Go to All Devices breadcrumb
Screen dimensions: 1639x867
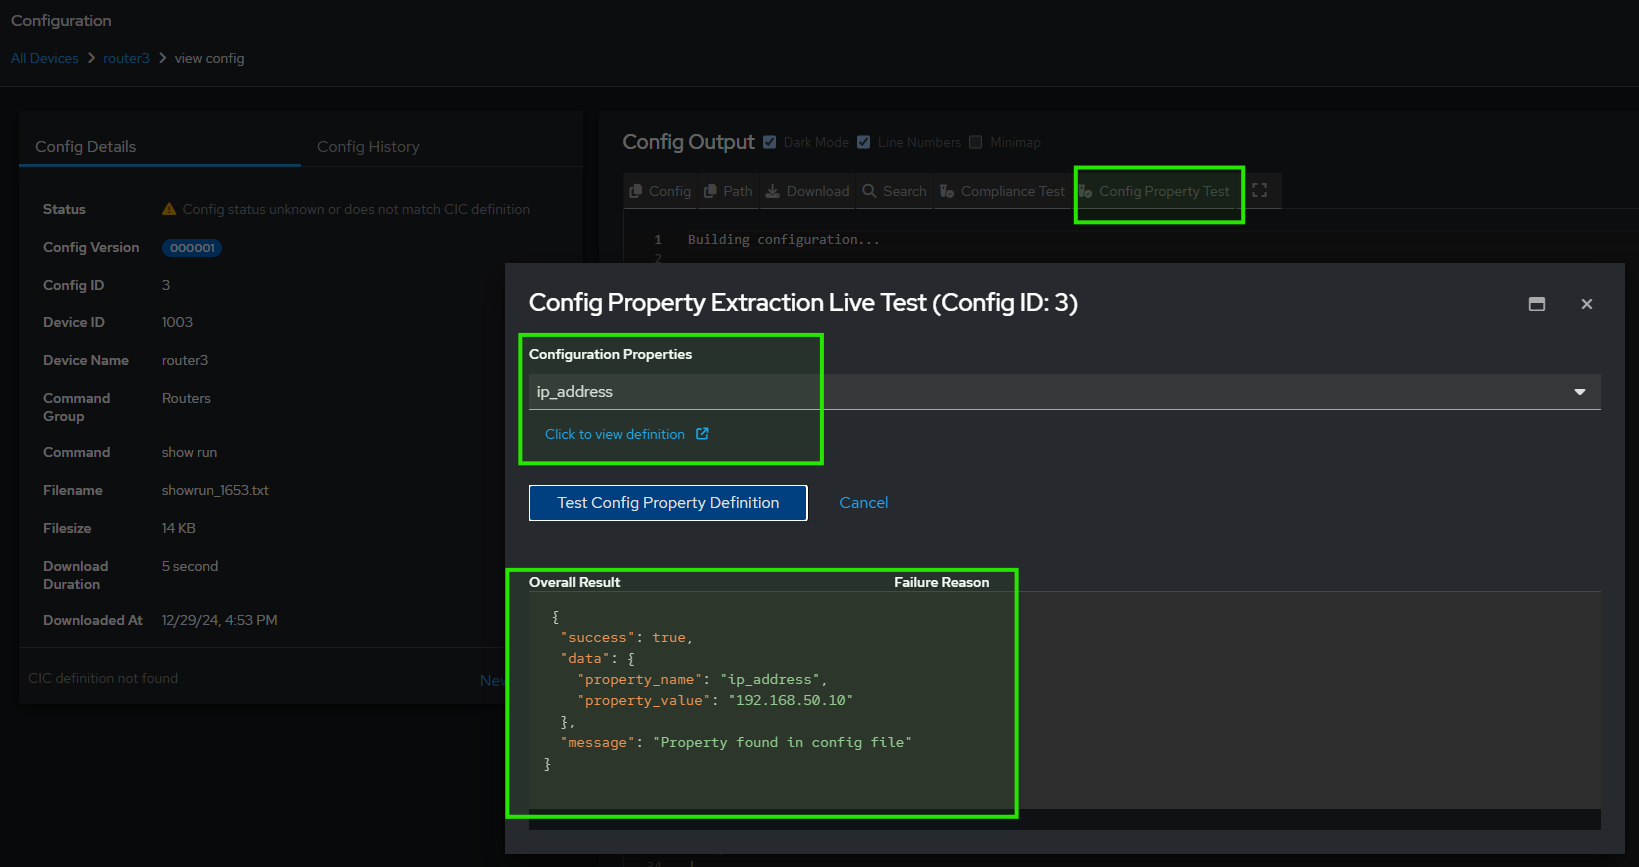(x=45, y=58)
